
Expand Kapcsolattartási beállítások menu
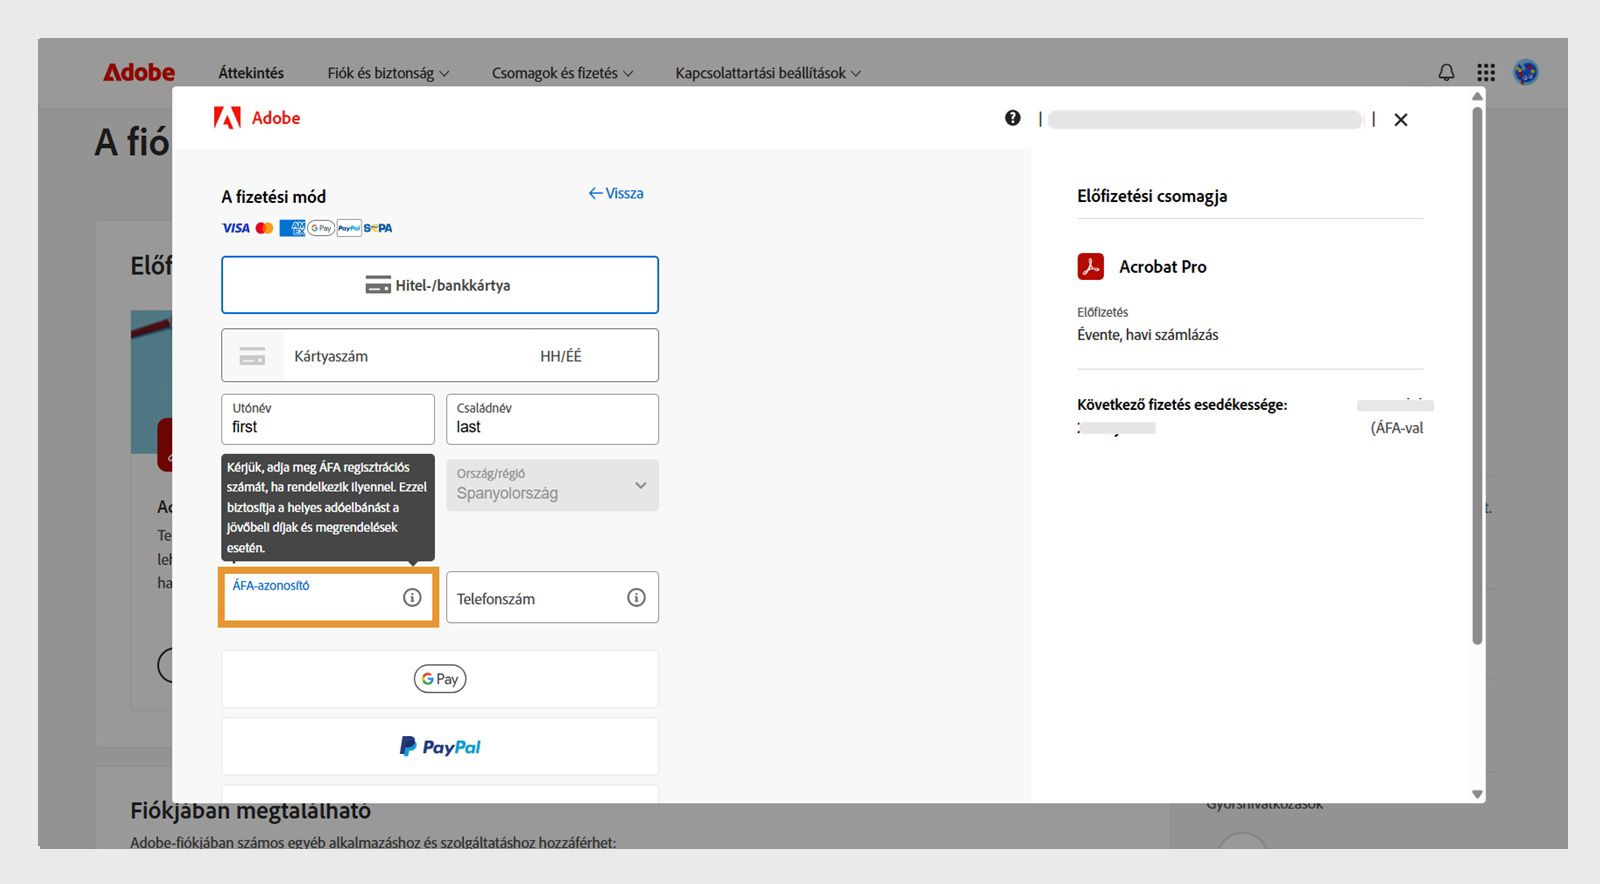(x=768, y=73)
